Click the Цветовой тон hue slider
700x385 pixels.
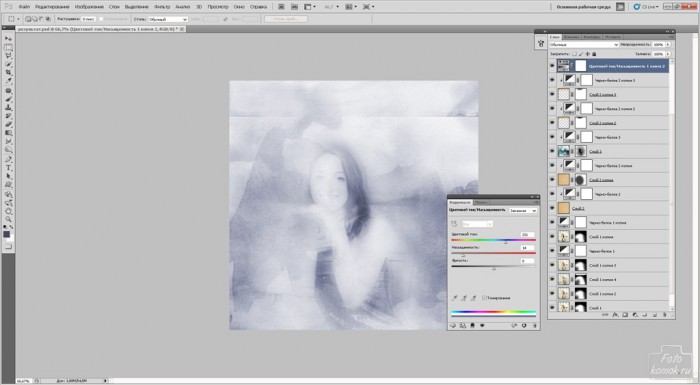pyautogui.click(x=493, y=241)
